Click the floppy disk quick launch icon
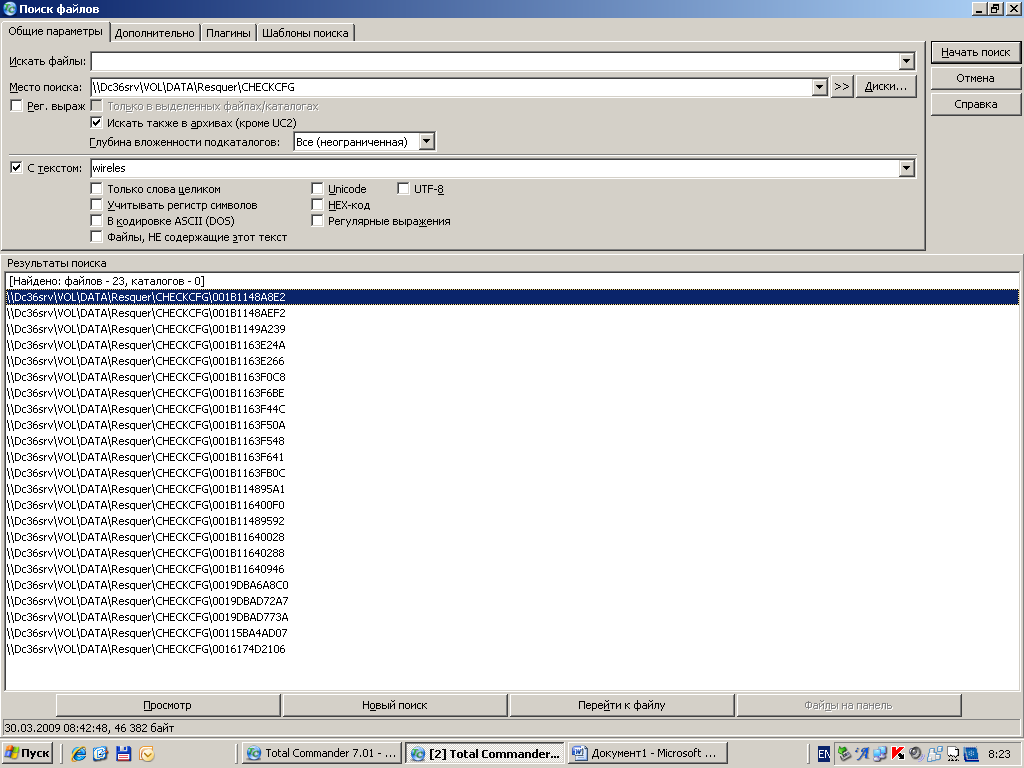 click(x=124, y=753)
